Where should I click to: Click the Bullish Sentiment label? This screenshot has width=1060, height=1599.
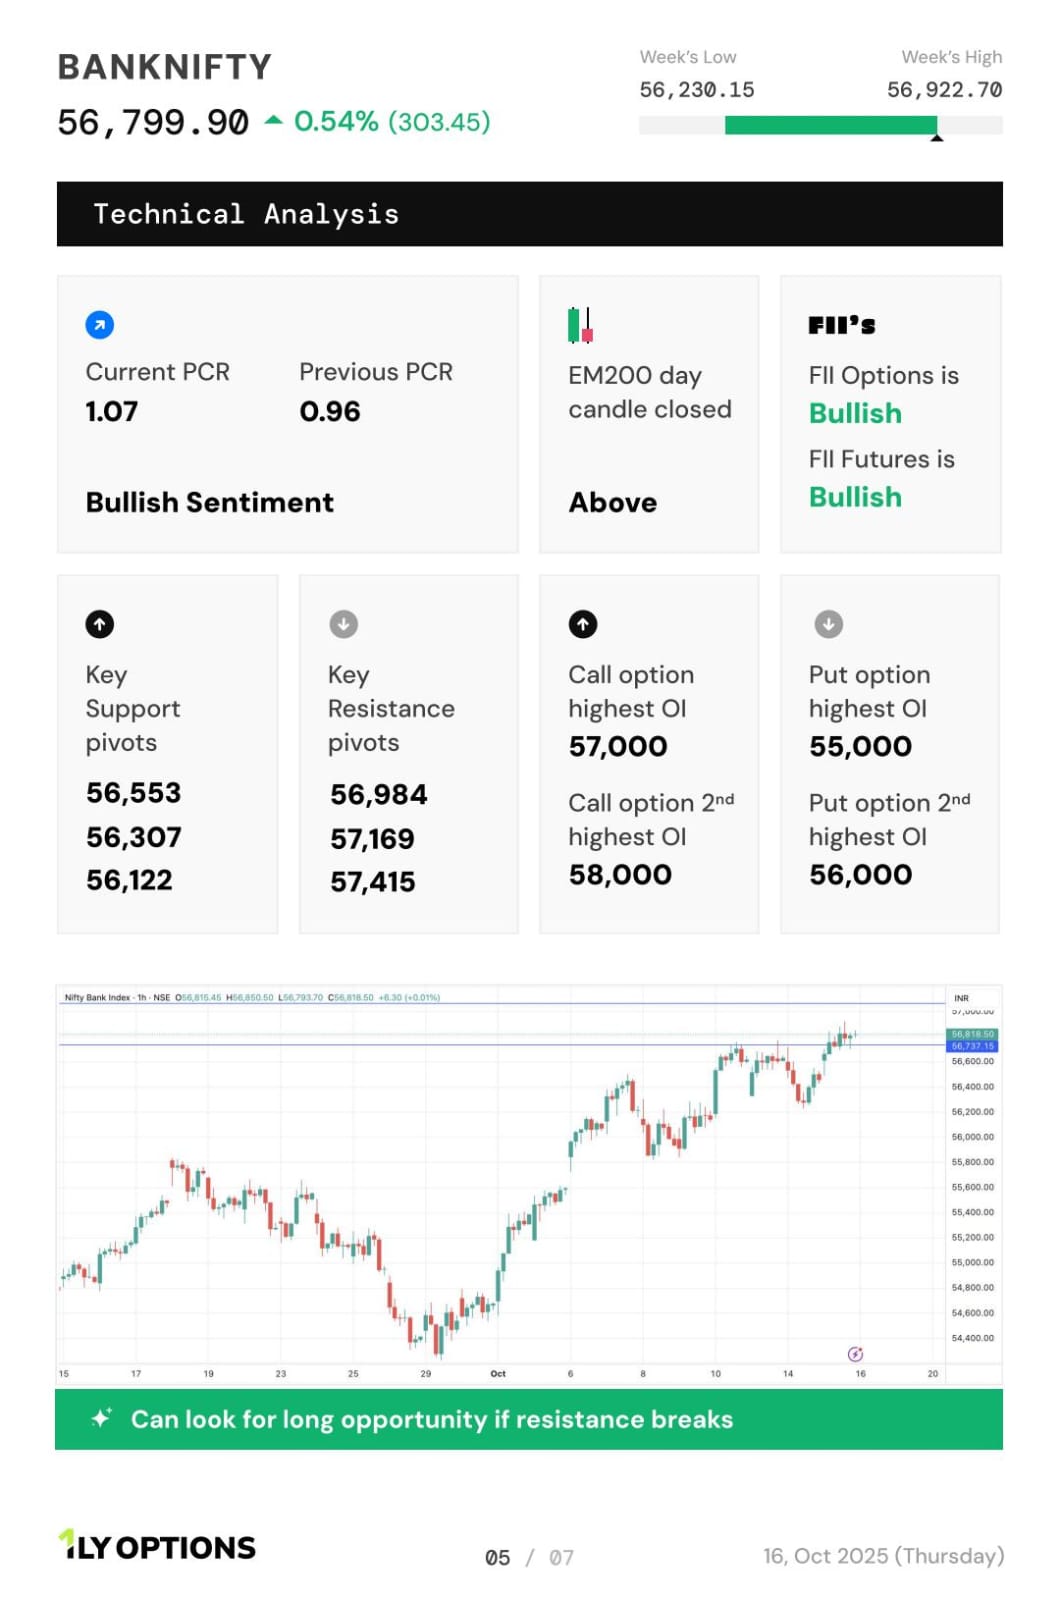210,502
